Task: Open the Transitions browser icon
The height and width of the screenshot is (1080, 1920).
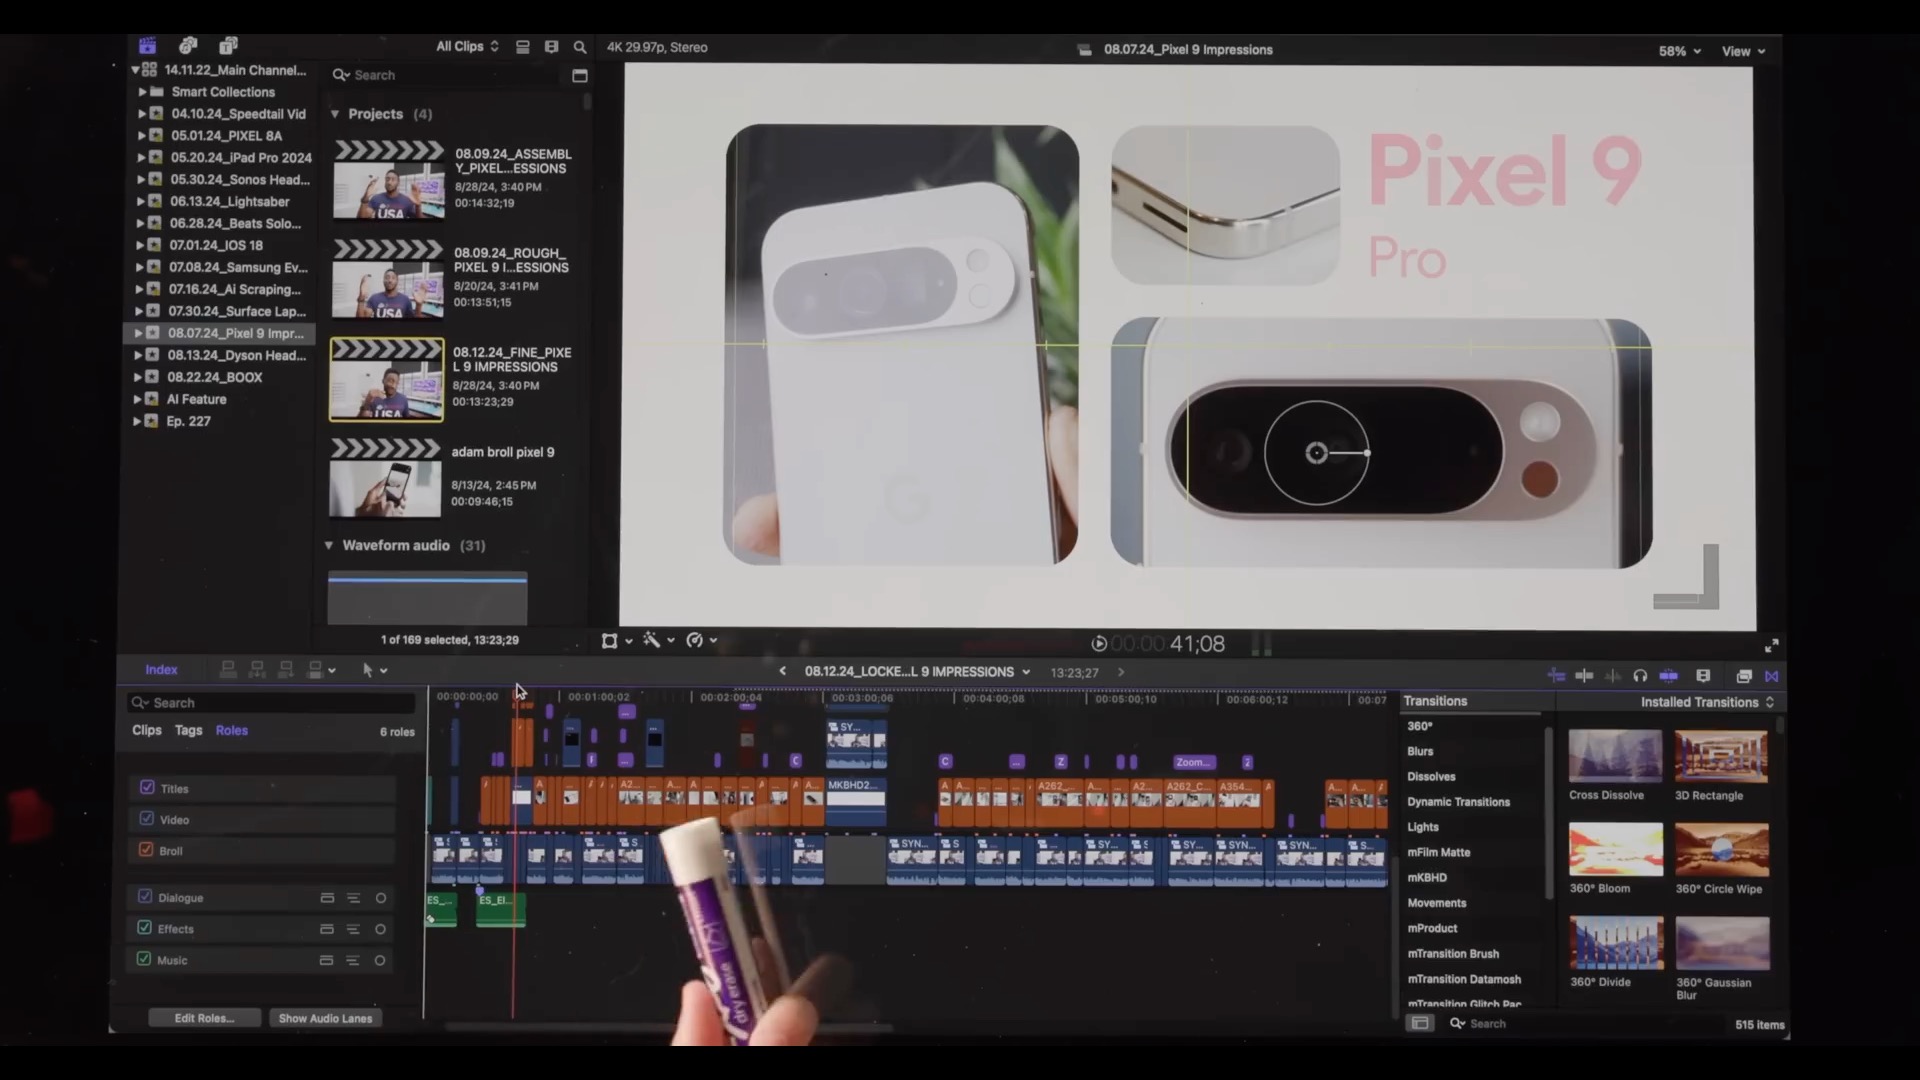Action: point(1772,676)
